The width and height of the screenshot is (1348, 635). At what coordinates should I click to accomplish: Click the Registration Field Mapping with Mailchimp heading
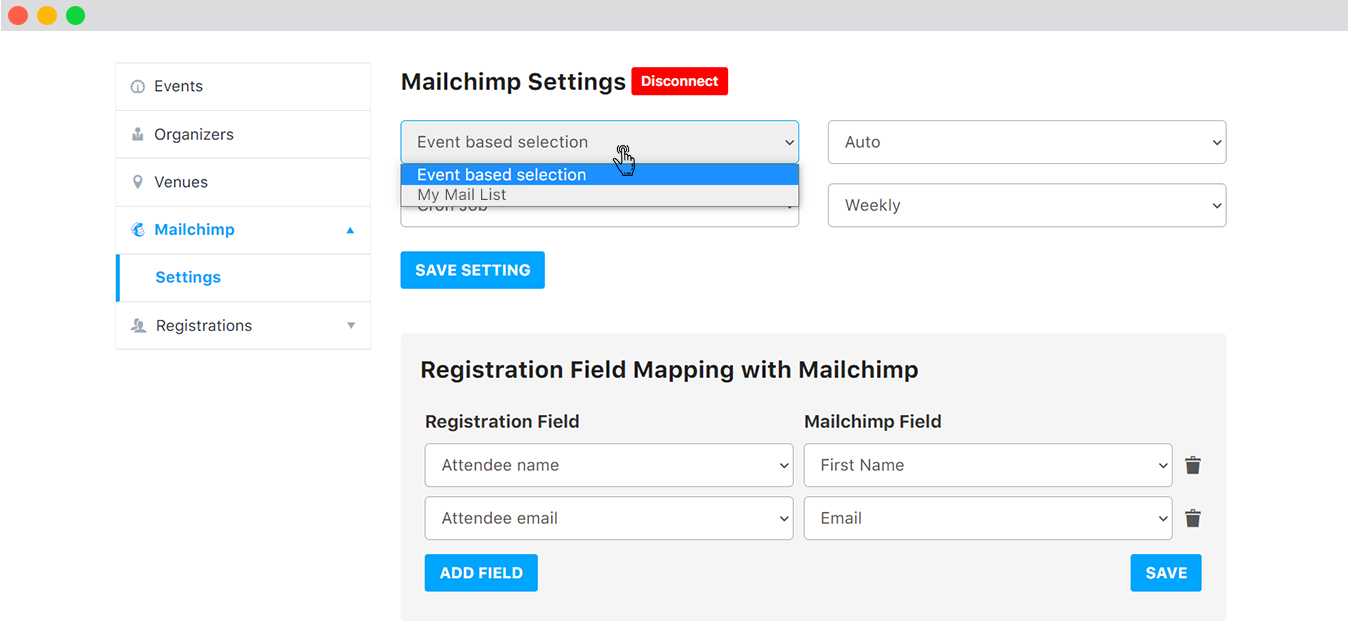coord(669,370)
